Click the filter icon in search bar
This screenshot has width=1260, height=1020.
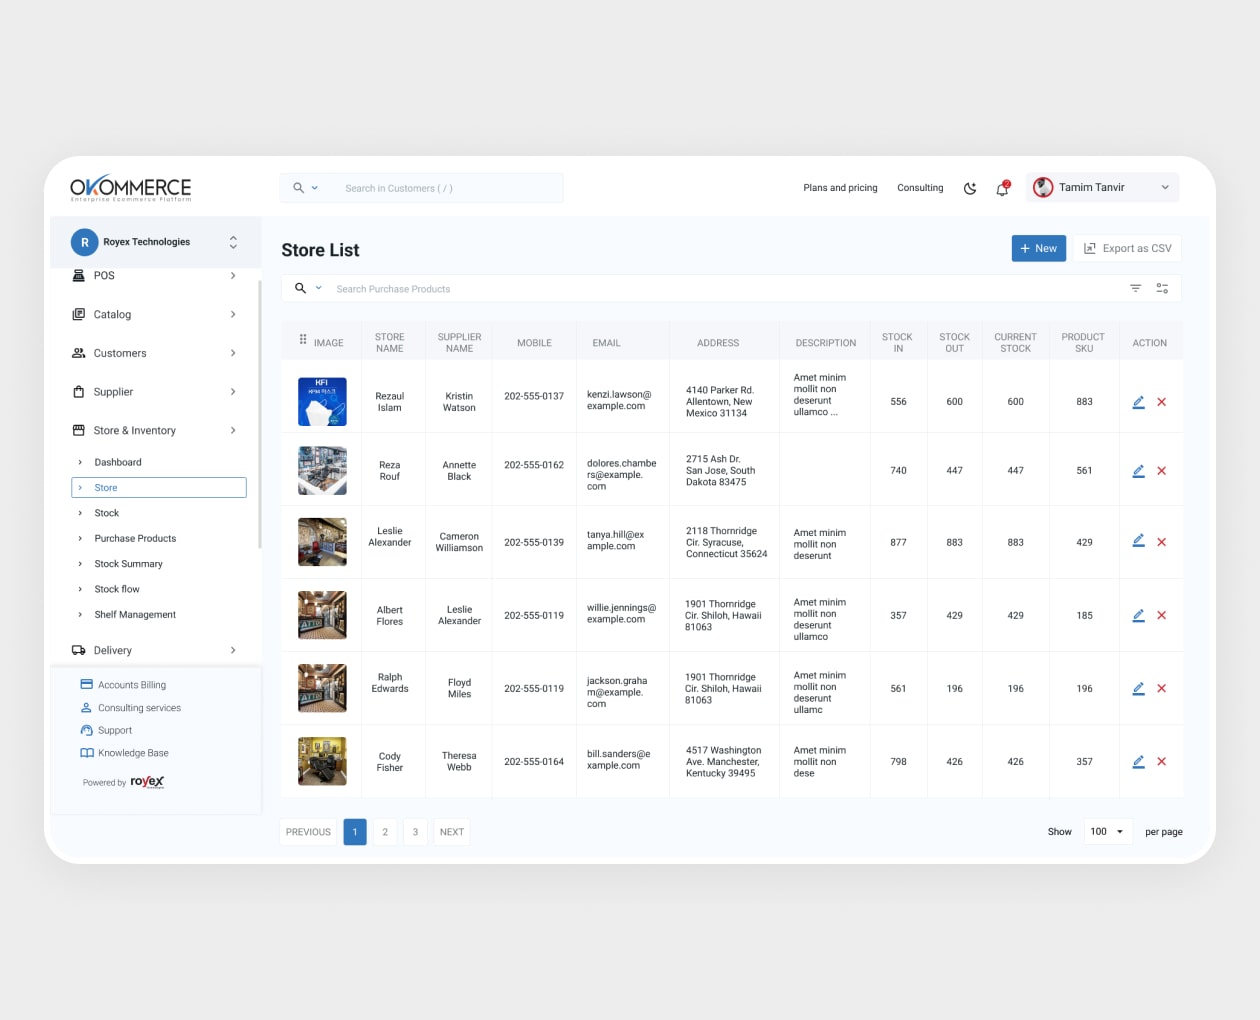(x=1135, y=289)
